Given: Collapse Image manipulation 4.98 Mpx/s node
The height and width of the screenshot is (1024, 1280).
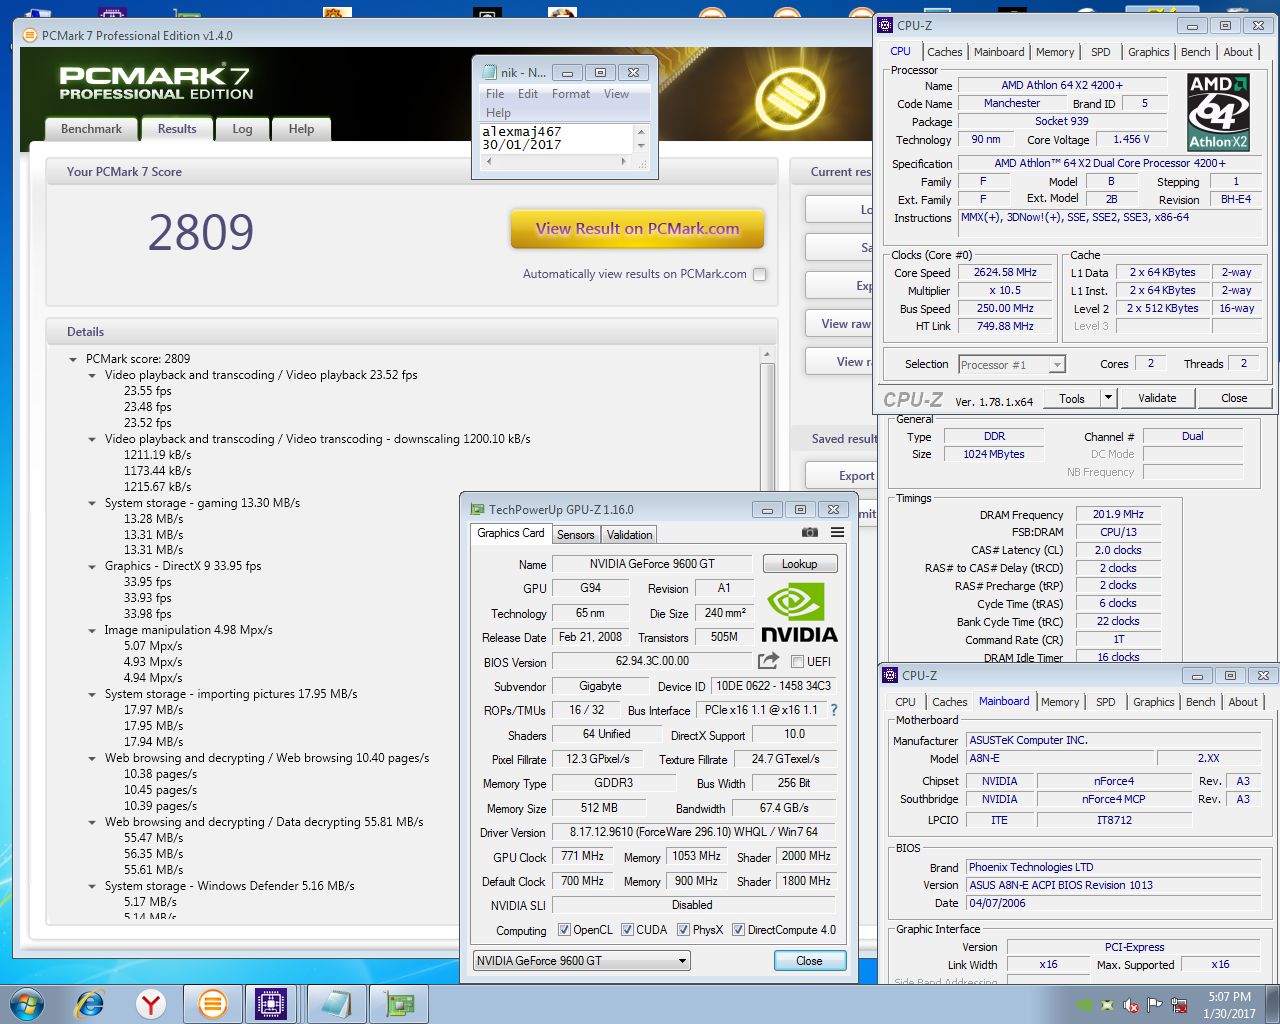Looking at the screenshot, I should tap(92, 630).
